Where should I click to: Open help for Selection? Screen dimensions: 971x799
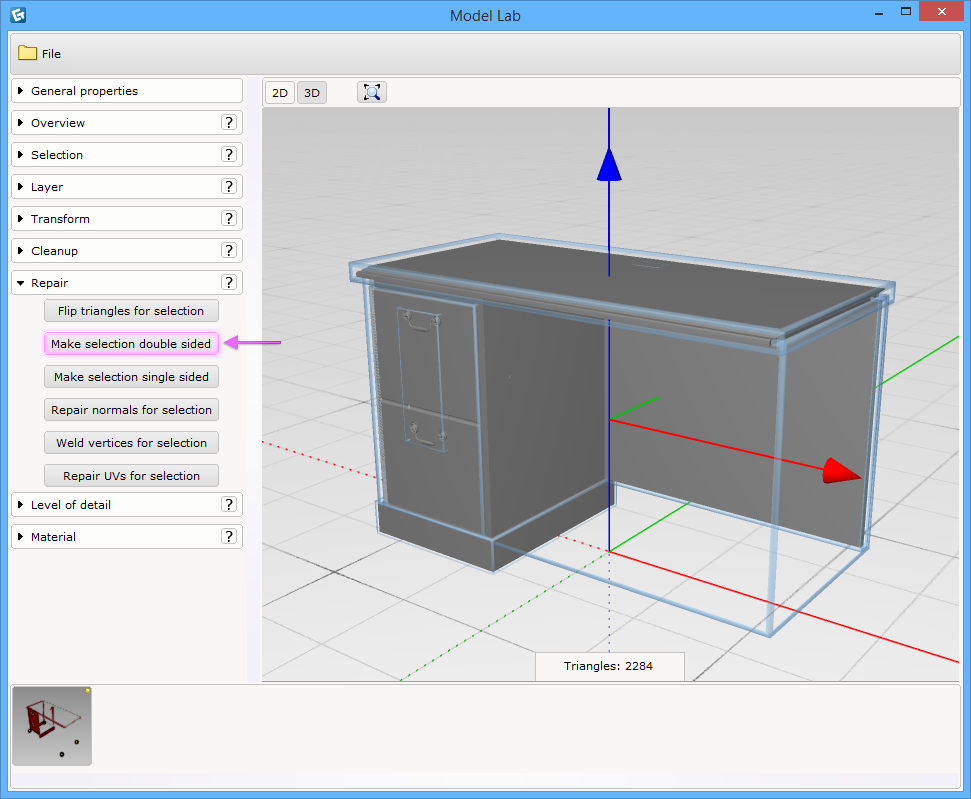[x=229, y=154]
